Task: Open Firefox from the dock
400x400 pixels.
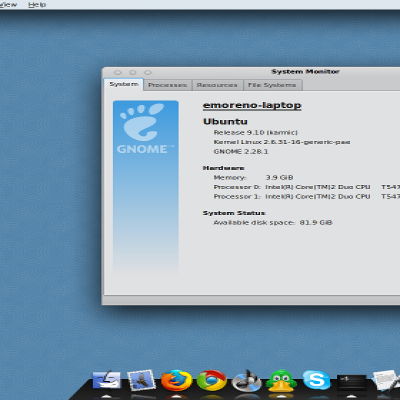Action: (x=177, y=380)
